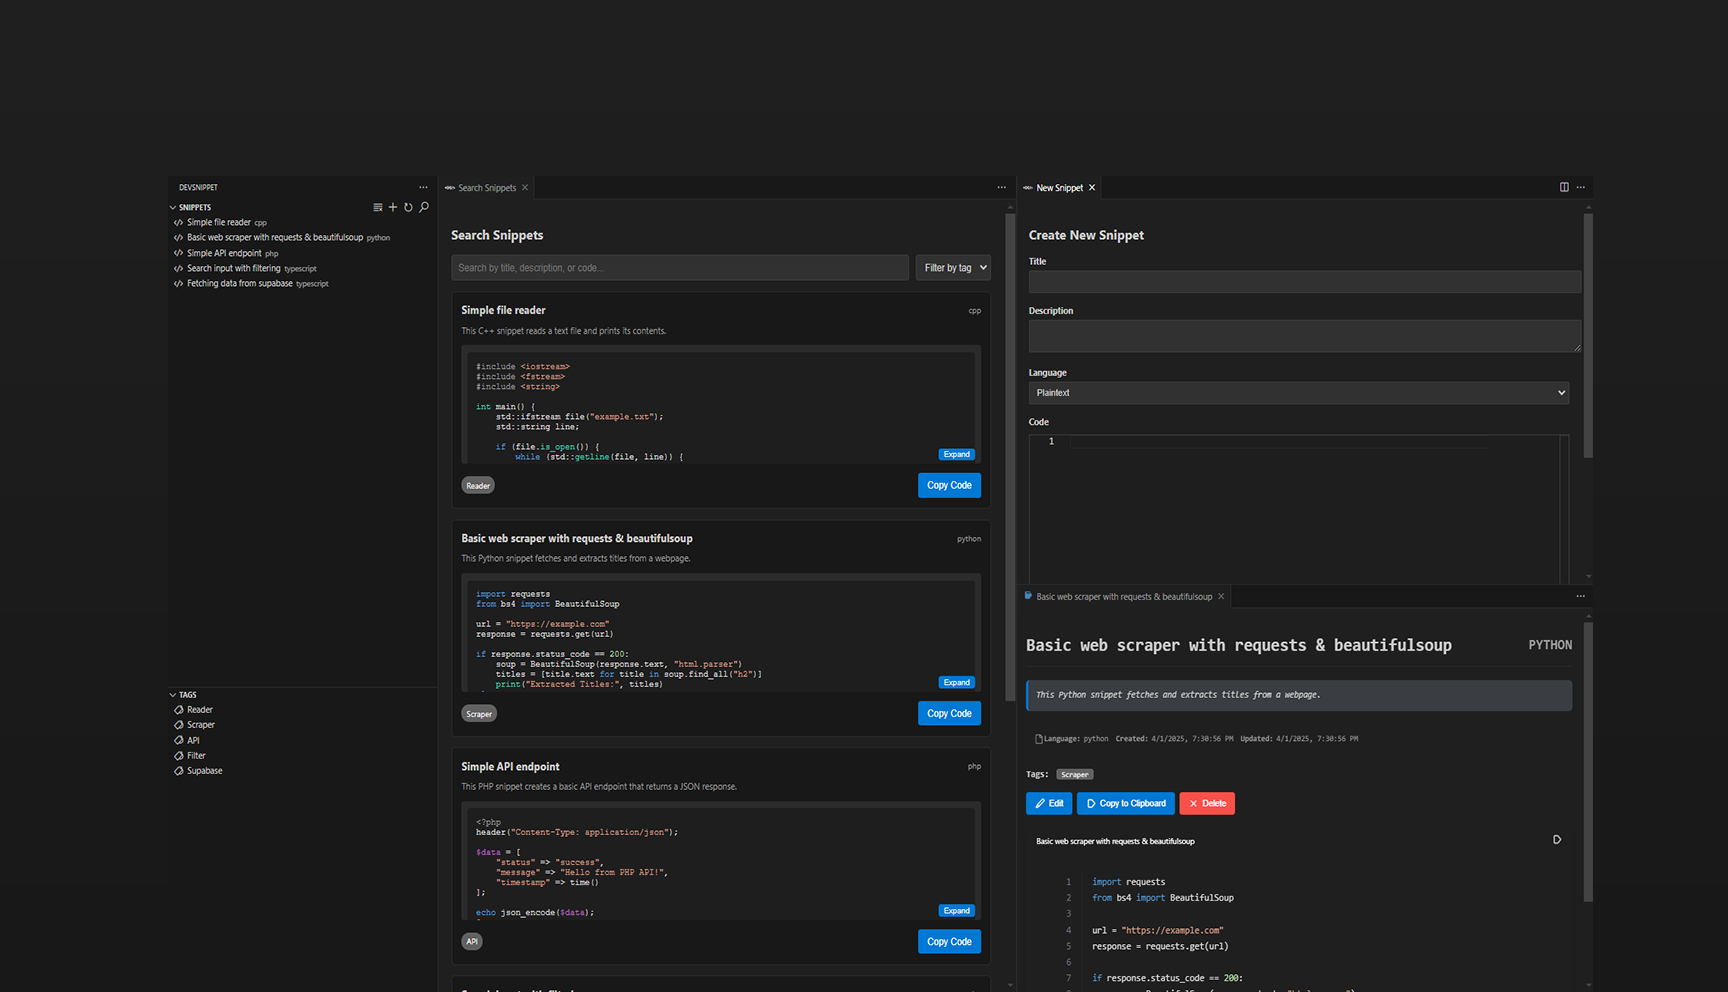Click the split editor icon
This screenshot has width=1728, height=992.
click(x=1564, y=187)
